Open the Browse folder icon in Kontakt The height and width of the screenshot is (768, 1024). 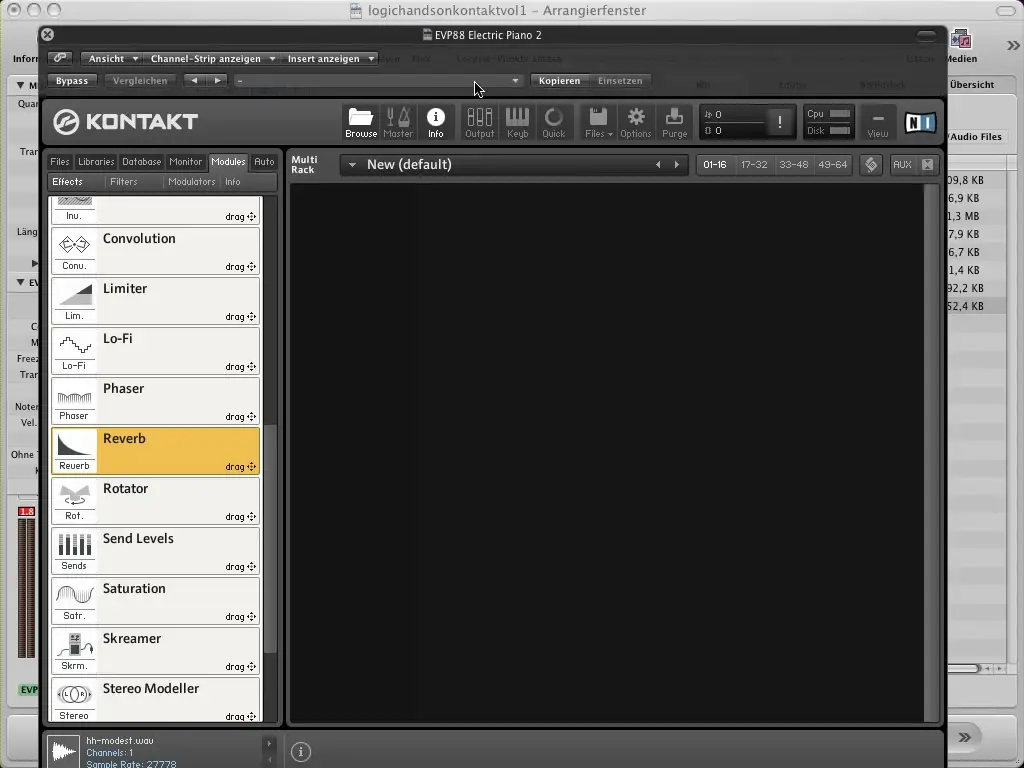[360, 122]
